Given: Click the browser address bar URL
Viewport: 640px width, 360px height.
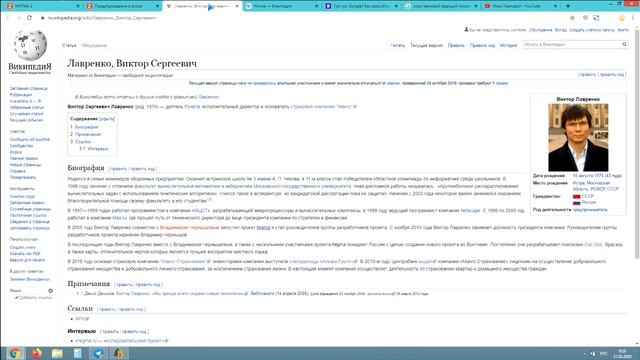Looking at the screenshot, I should click(x=102, y=18).
